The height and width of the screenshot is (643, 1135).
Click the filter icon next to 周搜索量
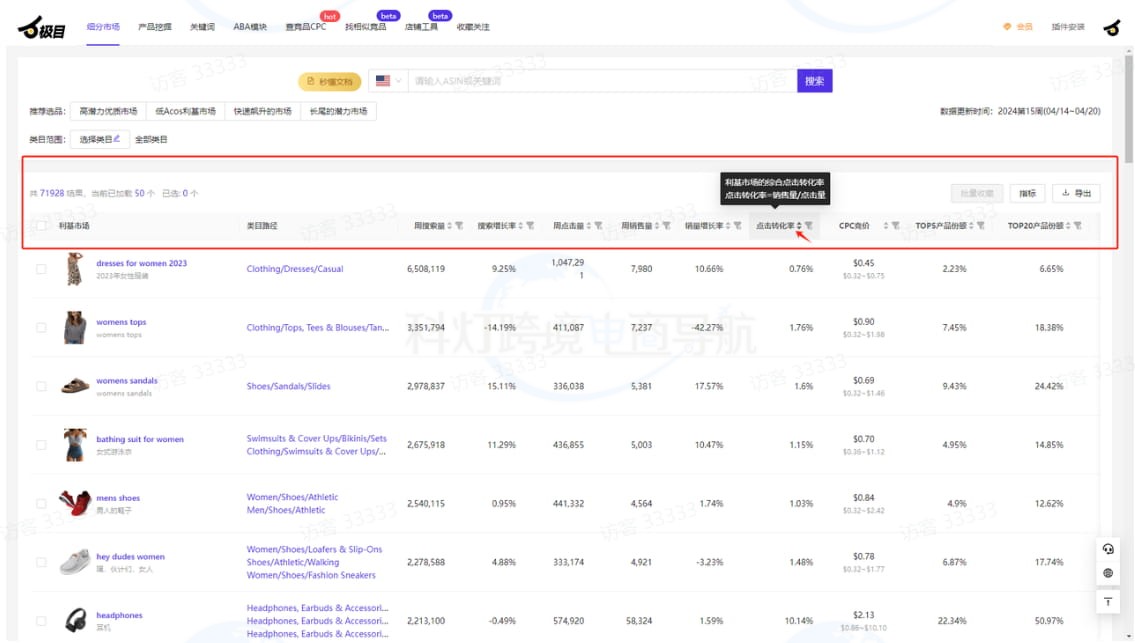coord(459,226)
